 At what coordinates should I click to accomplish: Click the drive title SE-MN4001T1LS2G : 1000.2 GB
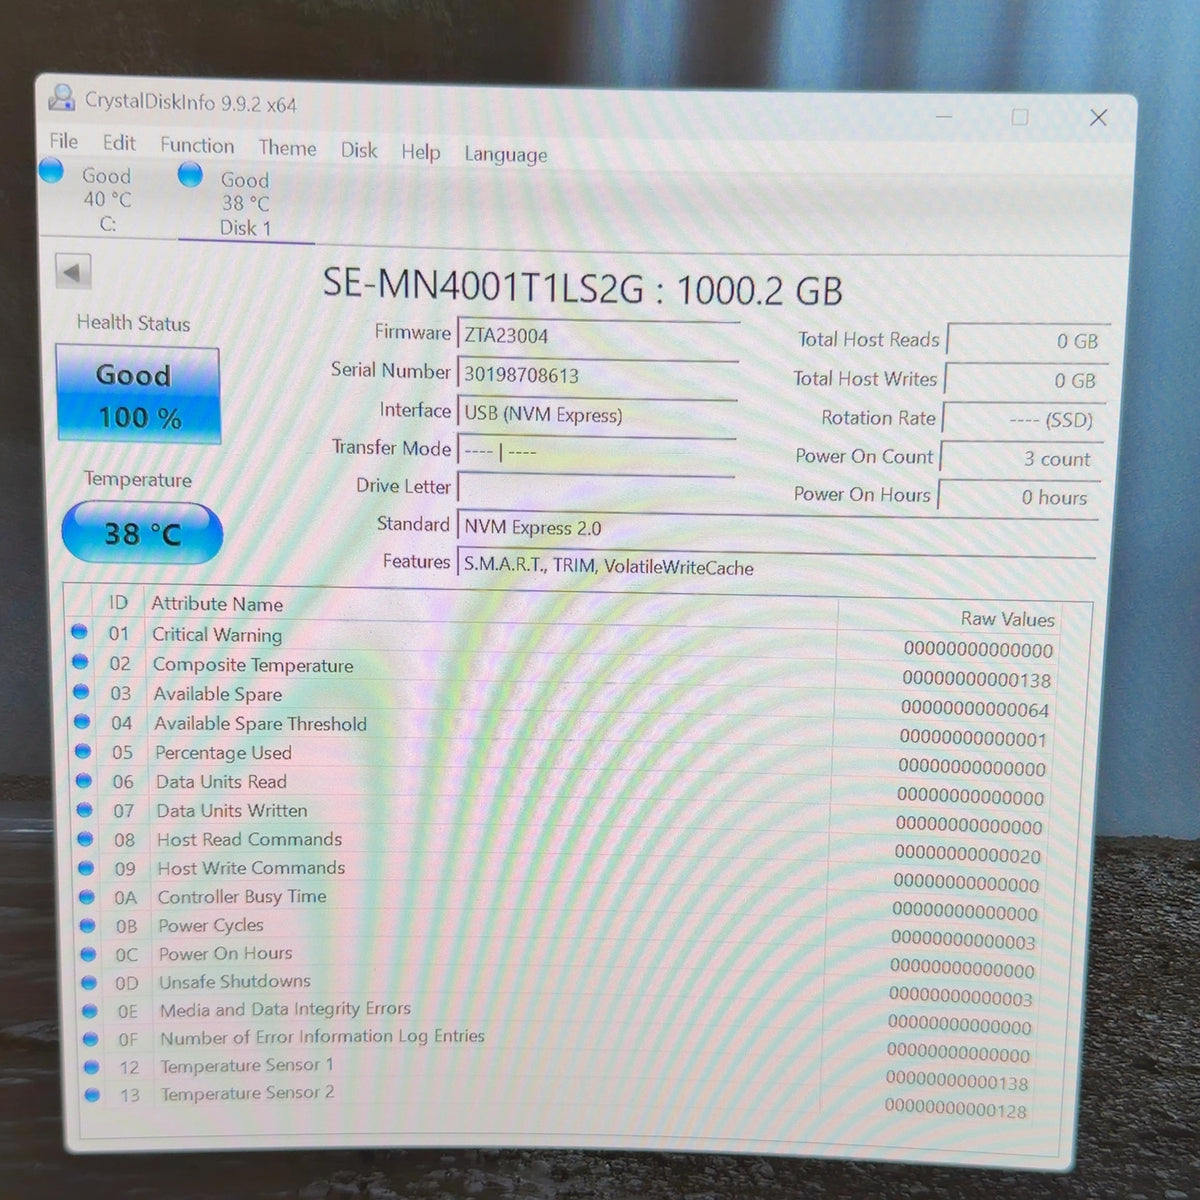pyautogui.click(x=582, y=289)
